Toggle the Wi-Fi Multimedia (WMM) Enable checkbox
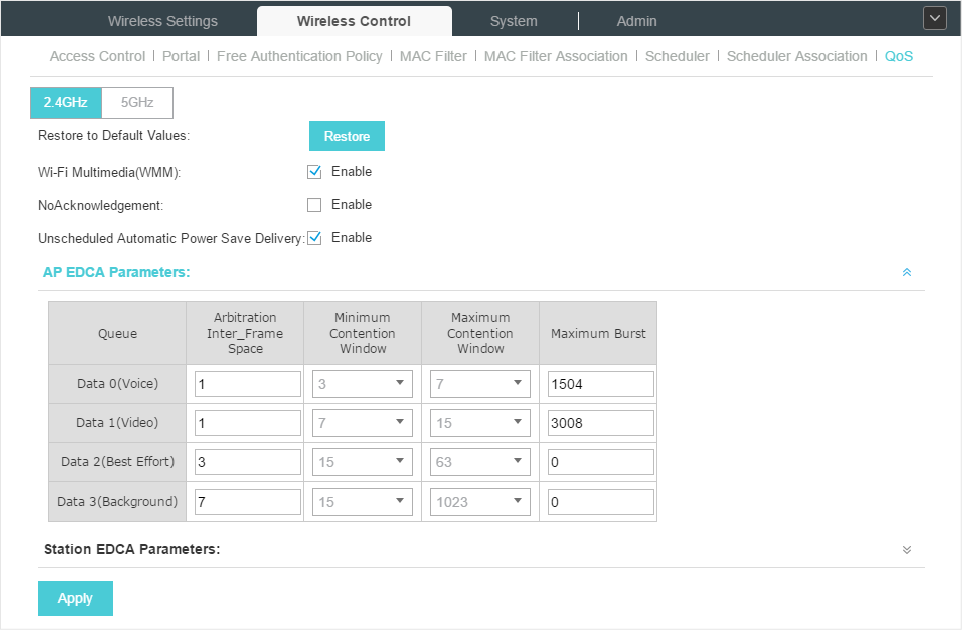The height and width of the screenshot is (630, 962). 314,172
